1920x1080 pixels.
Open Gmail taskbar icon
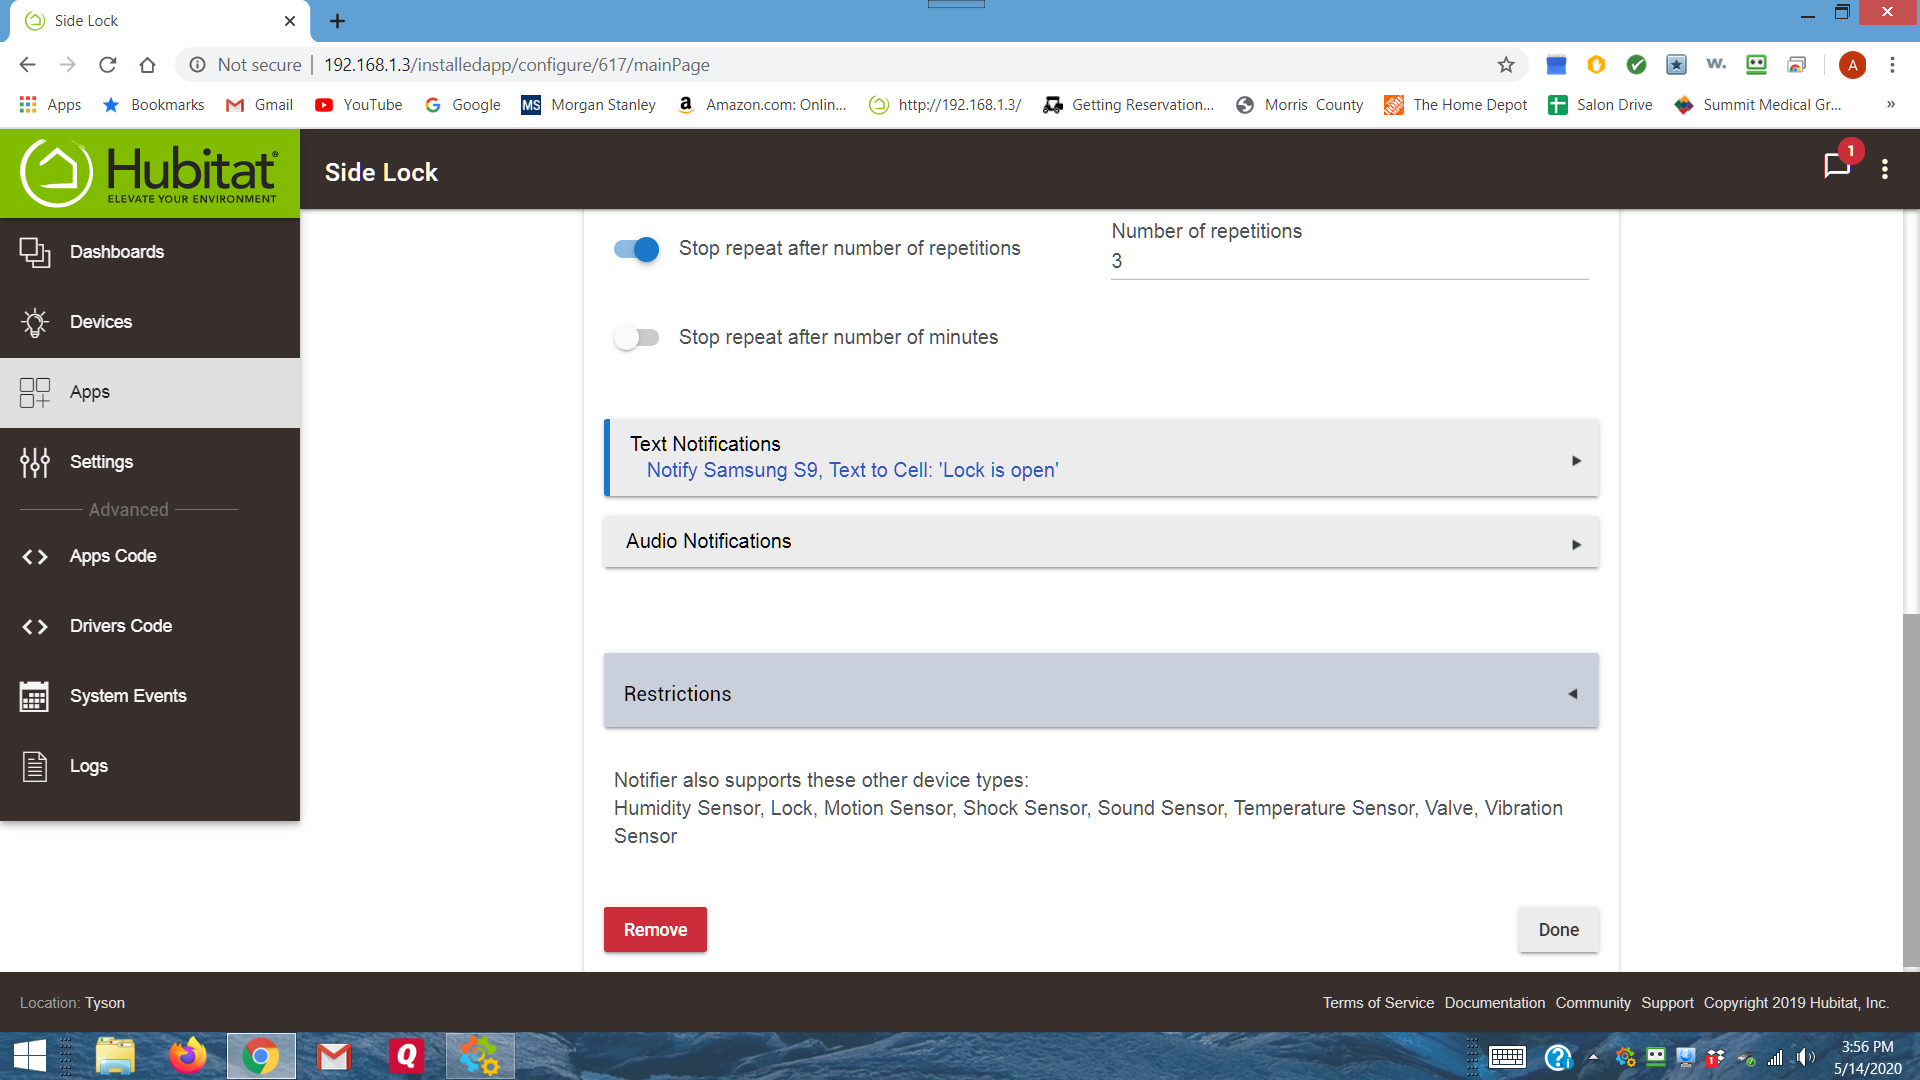pos(334,1056)
